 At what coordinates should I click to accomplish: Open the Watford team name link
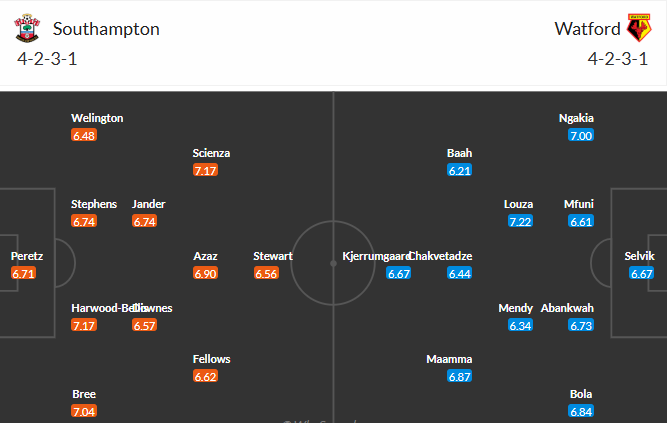585,28
